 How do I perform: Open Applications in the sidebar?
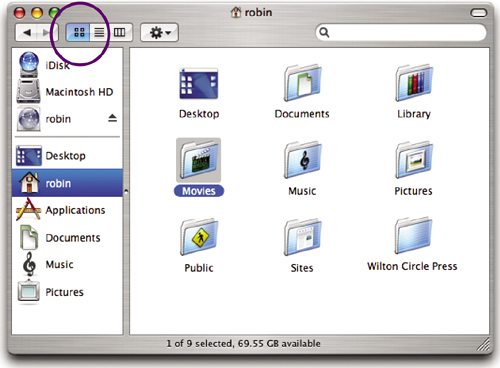pyautogui.click(x=67, y=210)
